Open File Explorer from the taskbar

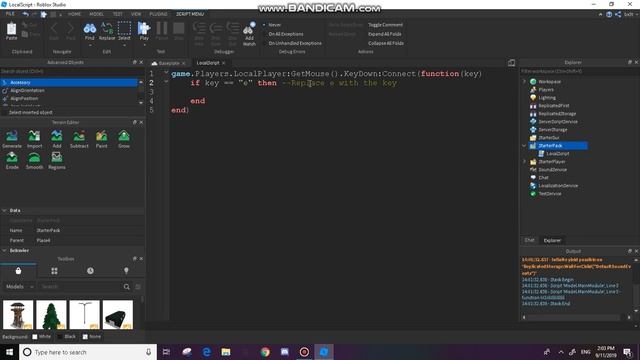point(226,352)
